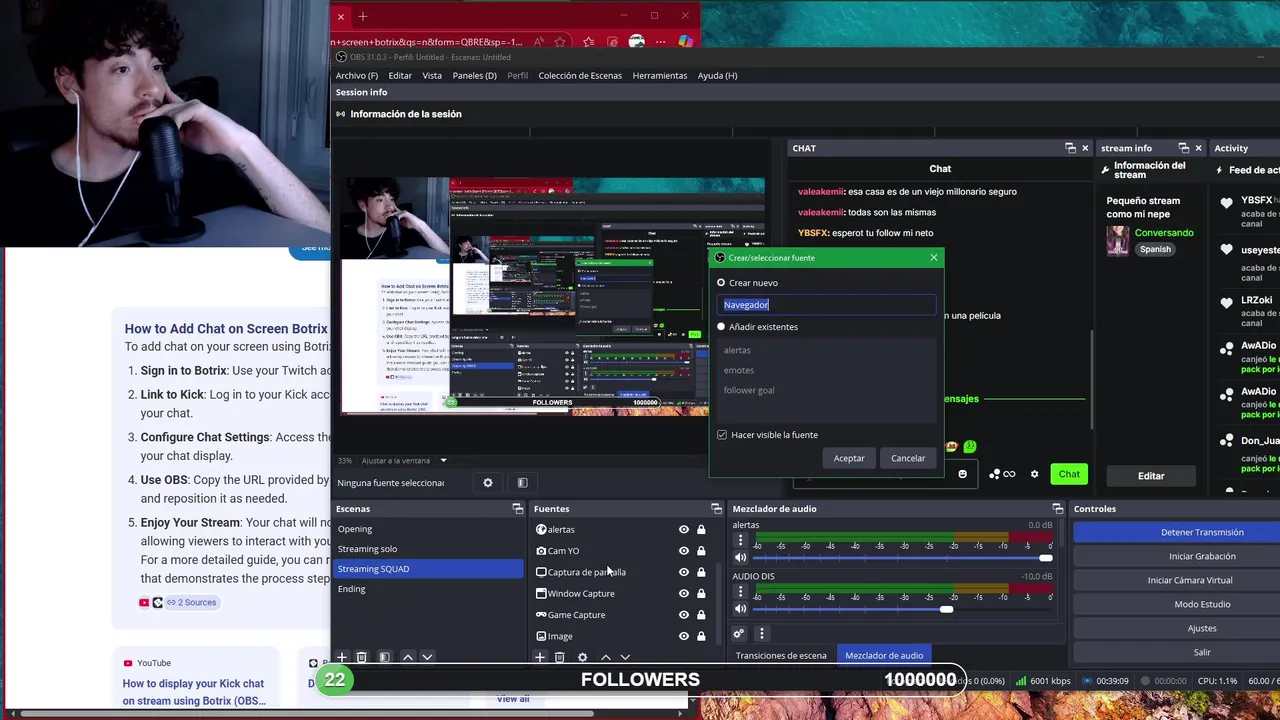Toggle the lock on the 'Game Capture' source

701,615
